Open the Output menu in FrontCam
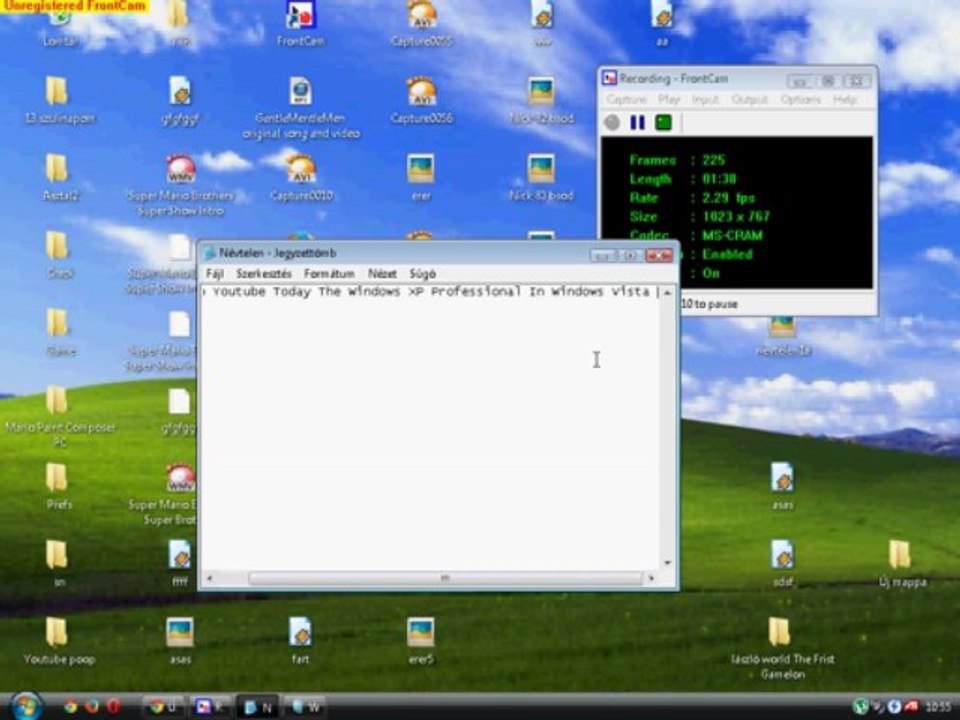The height and width of the screenshot is (720, 960). click(749, 99)
